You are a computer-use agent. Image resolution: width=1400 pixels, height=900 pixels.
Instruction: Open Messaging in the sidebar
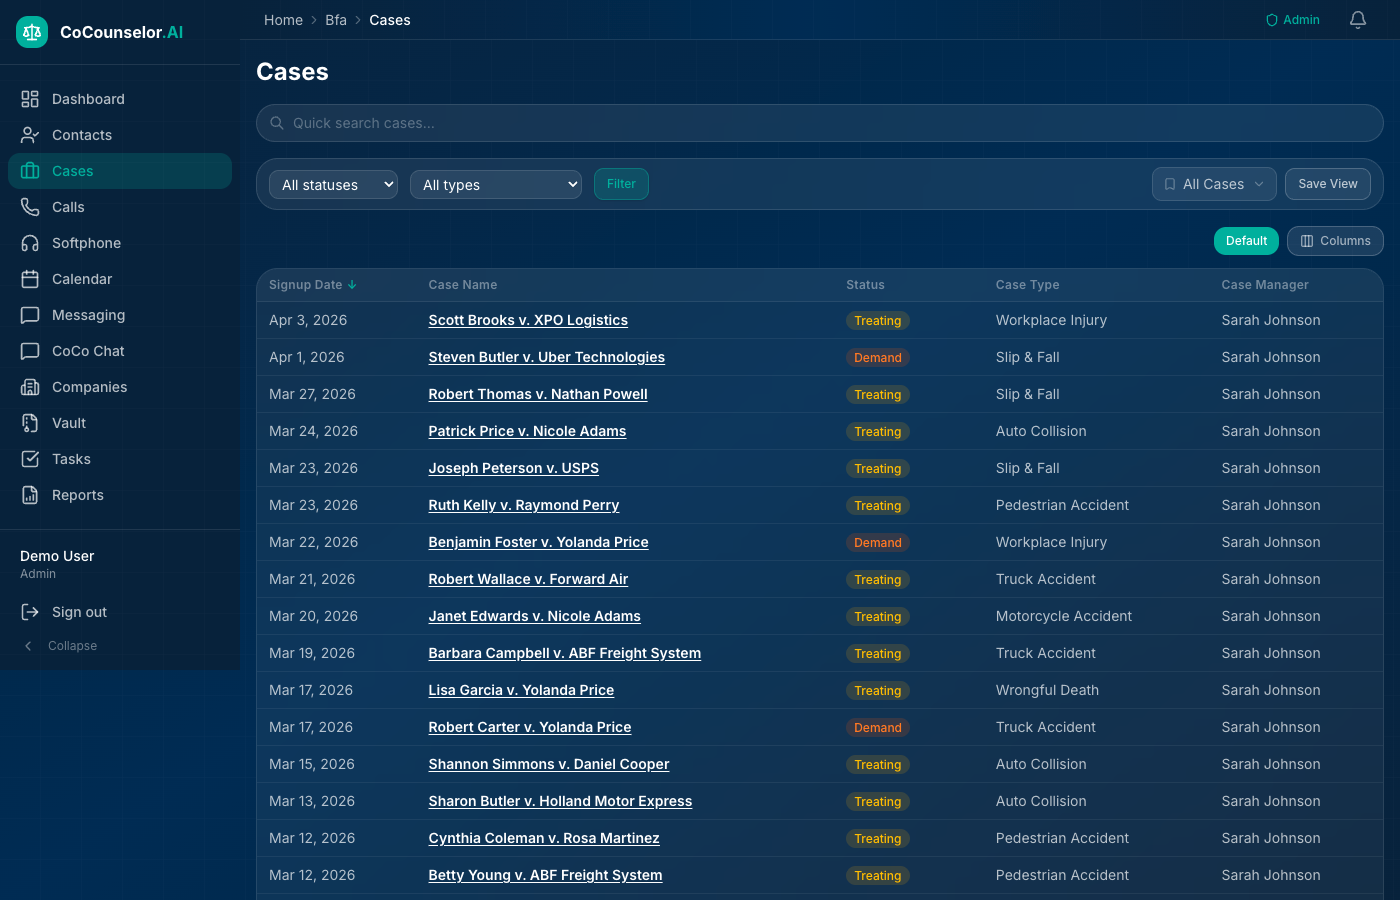(120, 315)
